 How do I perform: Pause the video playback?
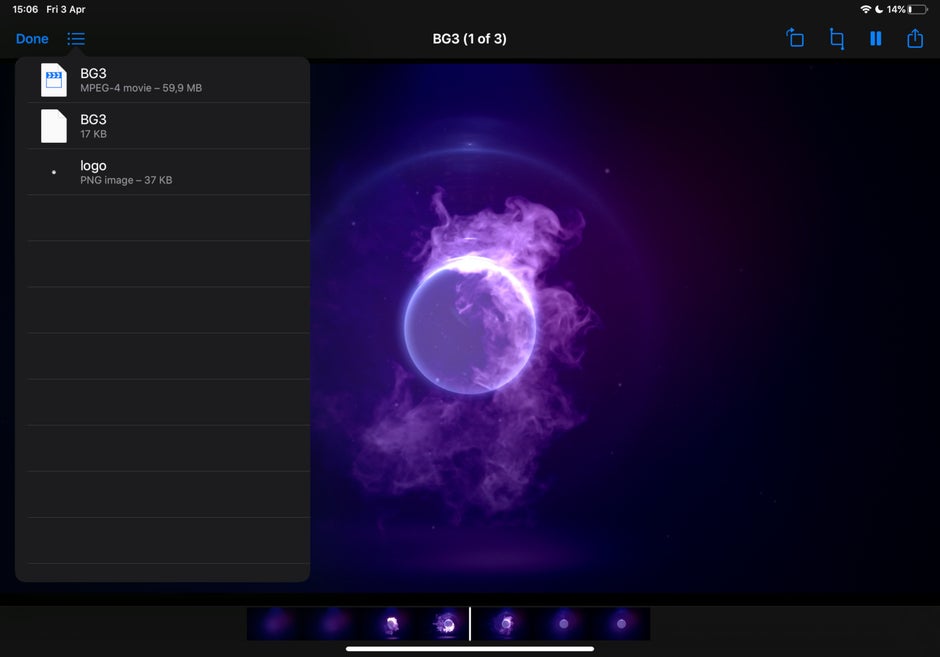pos(876,39)
